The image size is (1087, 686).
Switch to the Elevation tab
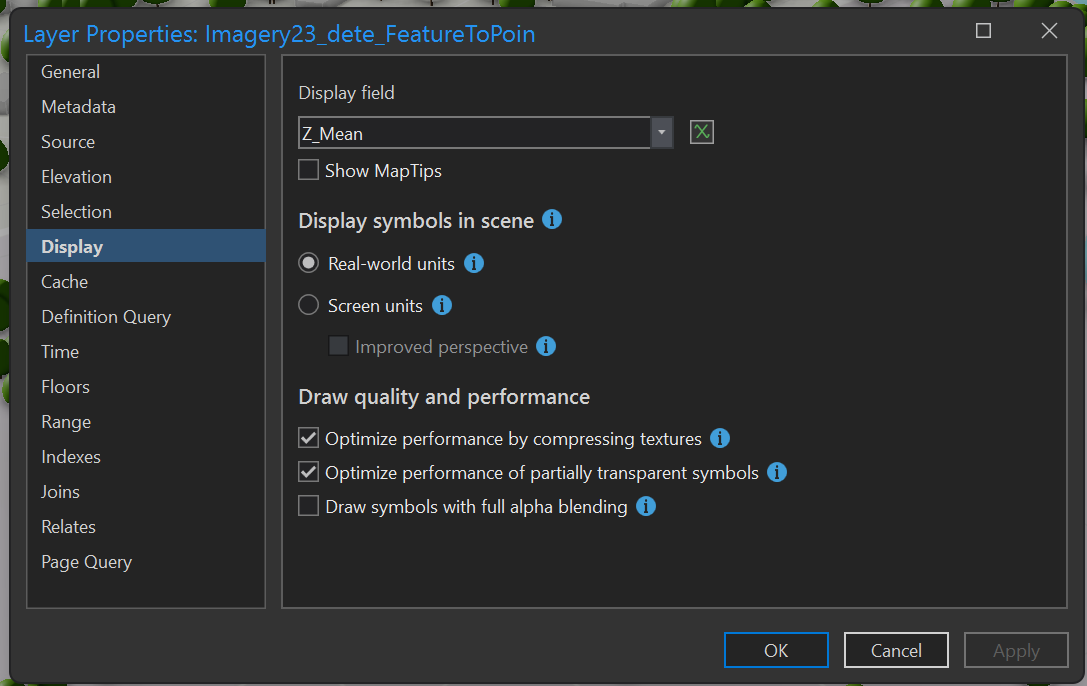tap(76, 177)
